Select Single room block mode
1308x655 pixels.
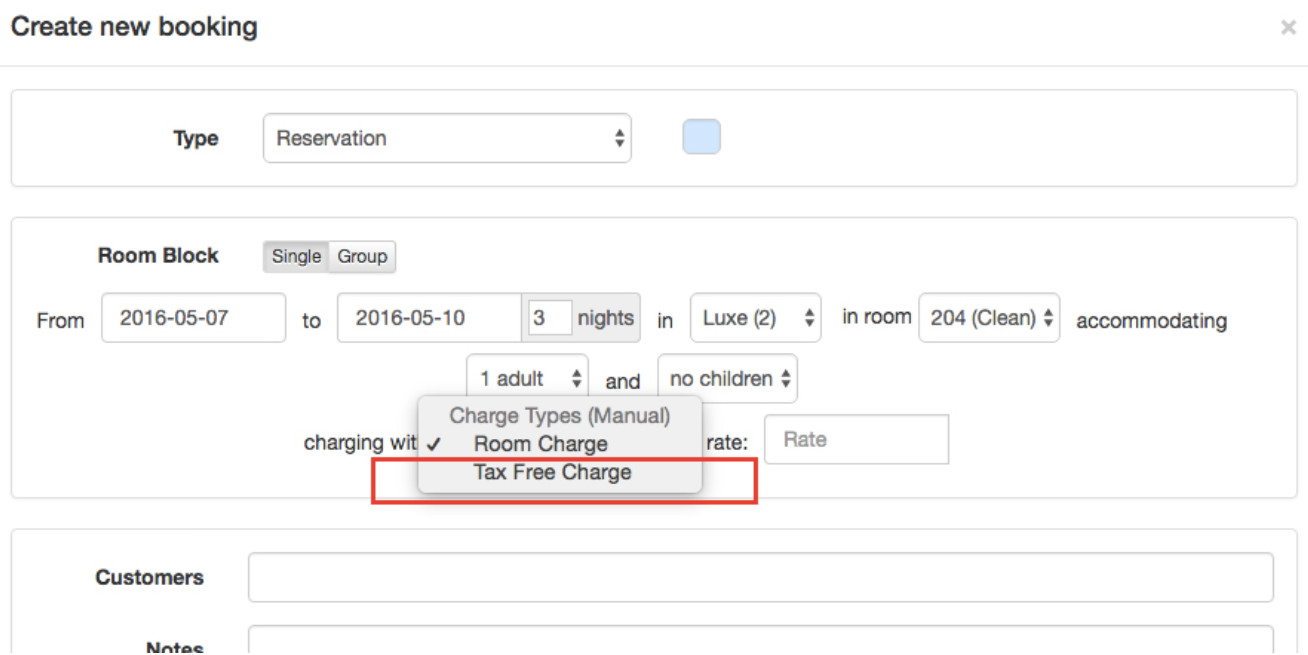coord(296,256)
